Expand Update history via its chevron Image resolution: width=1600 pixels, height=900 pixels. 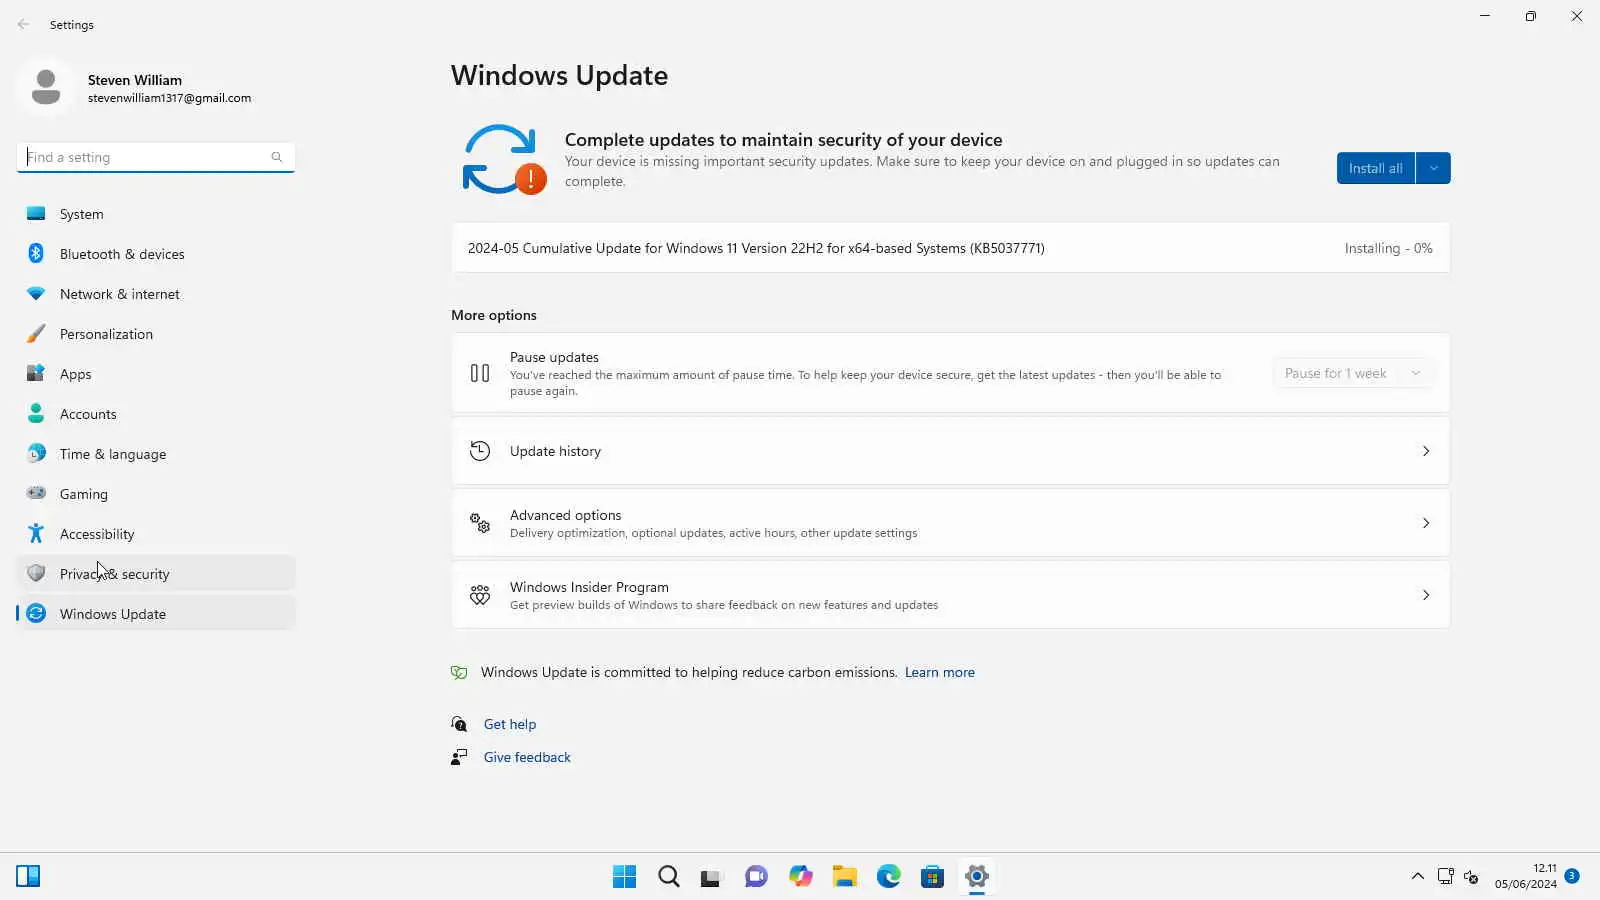(x=1426, y=451)
